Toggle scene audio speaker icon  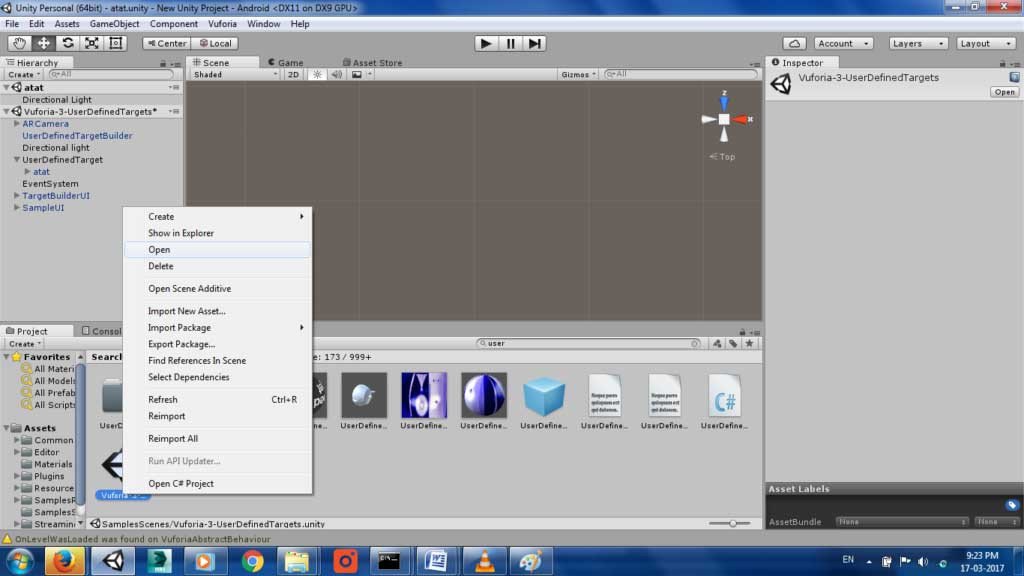click(x=337, y=74)
